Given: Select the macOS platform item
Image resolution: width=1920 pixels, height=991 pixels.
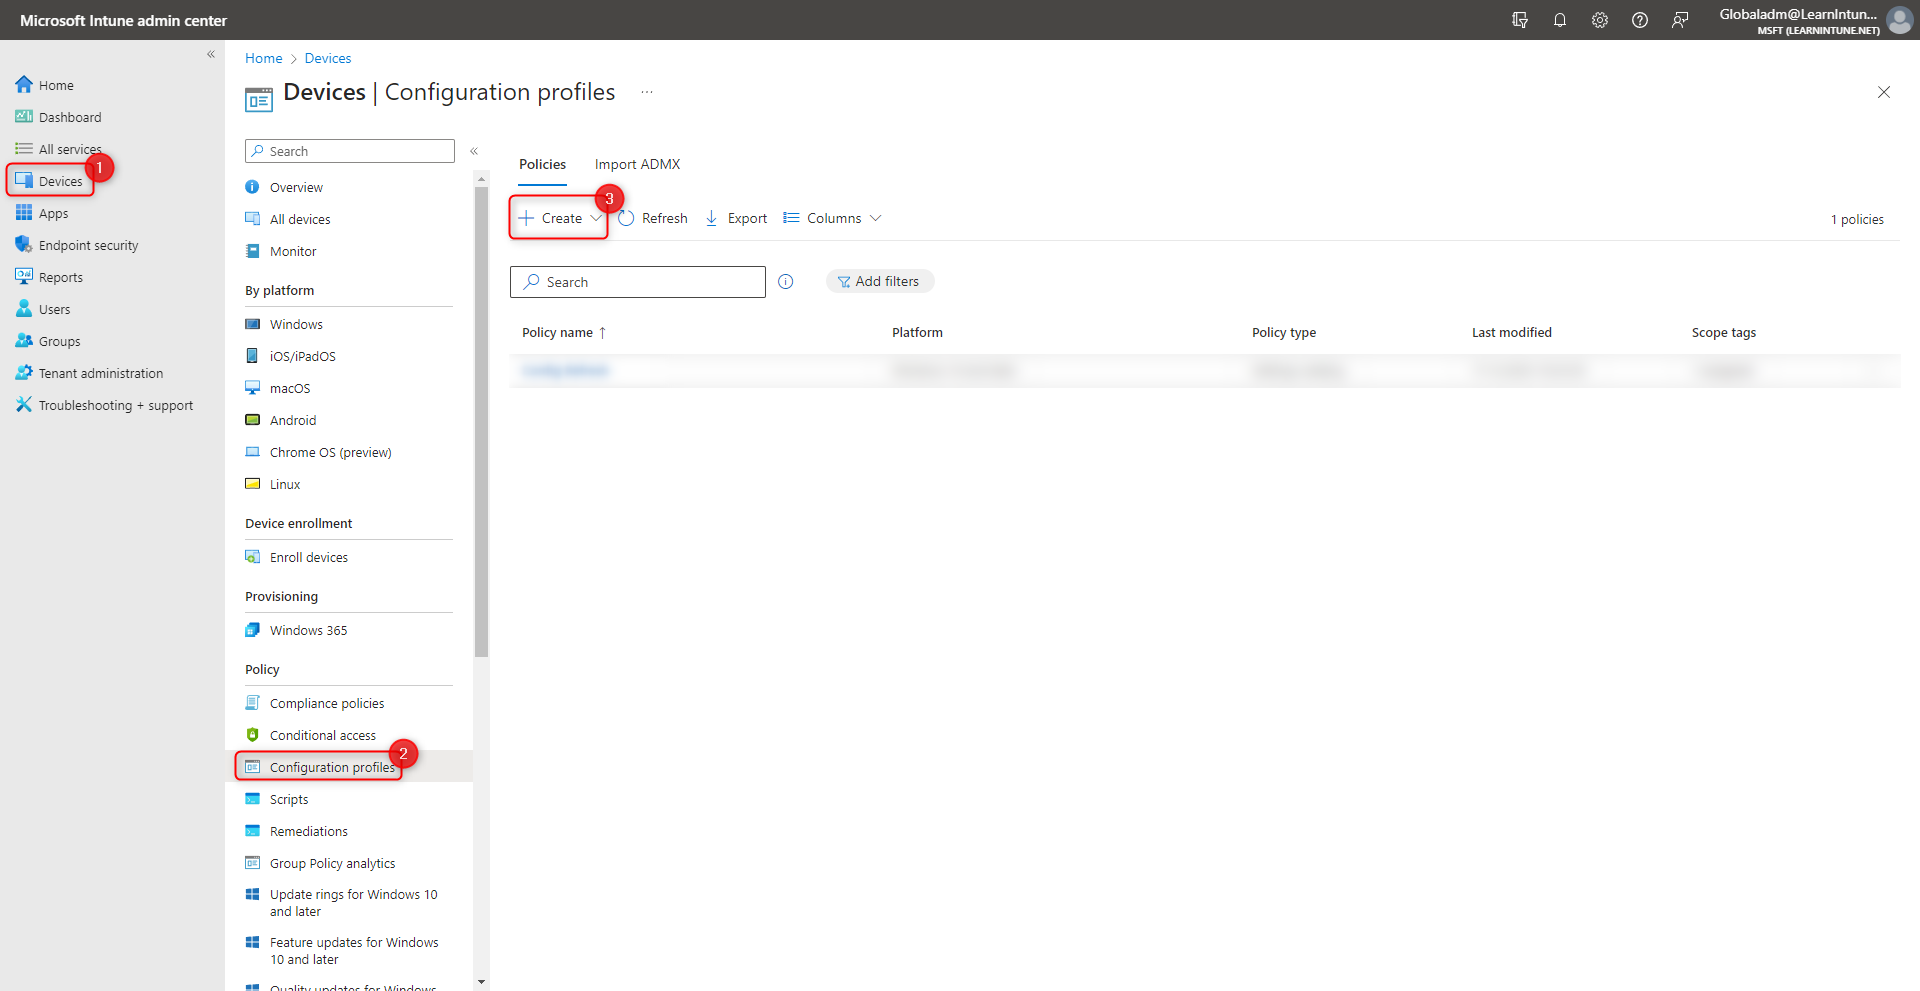Looking at the screenshot, I should [x=290, y=388].
